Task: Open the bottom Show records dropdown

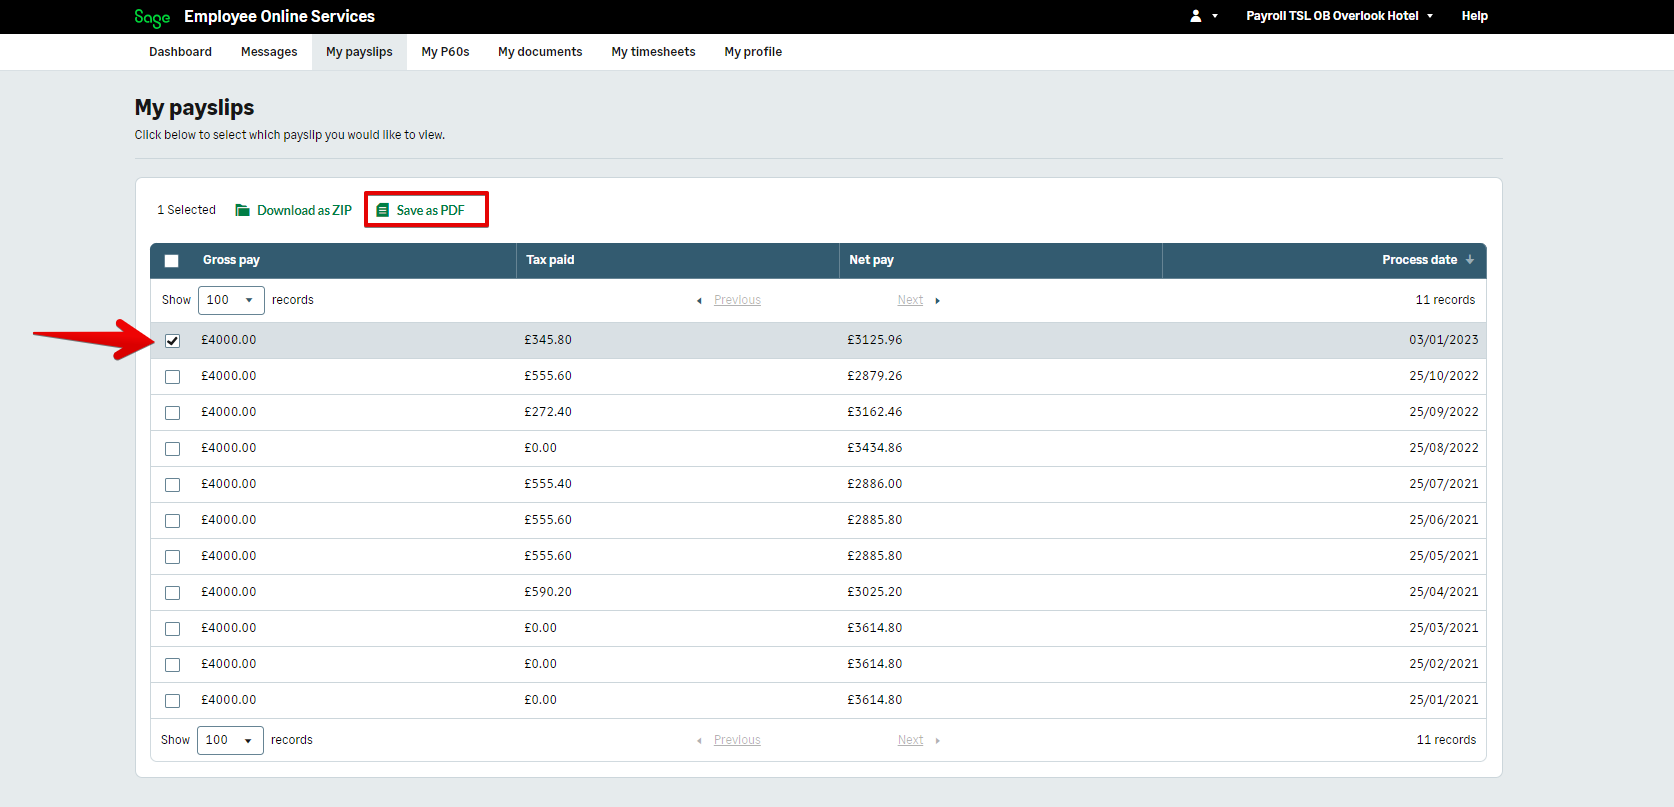Action: pyautogui.click(x=230, y=740)
